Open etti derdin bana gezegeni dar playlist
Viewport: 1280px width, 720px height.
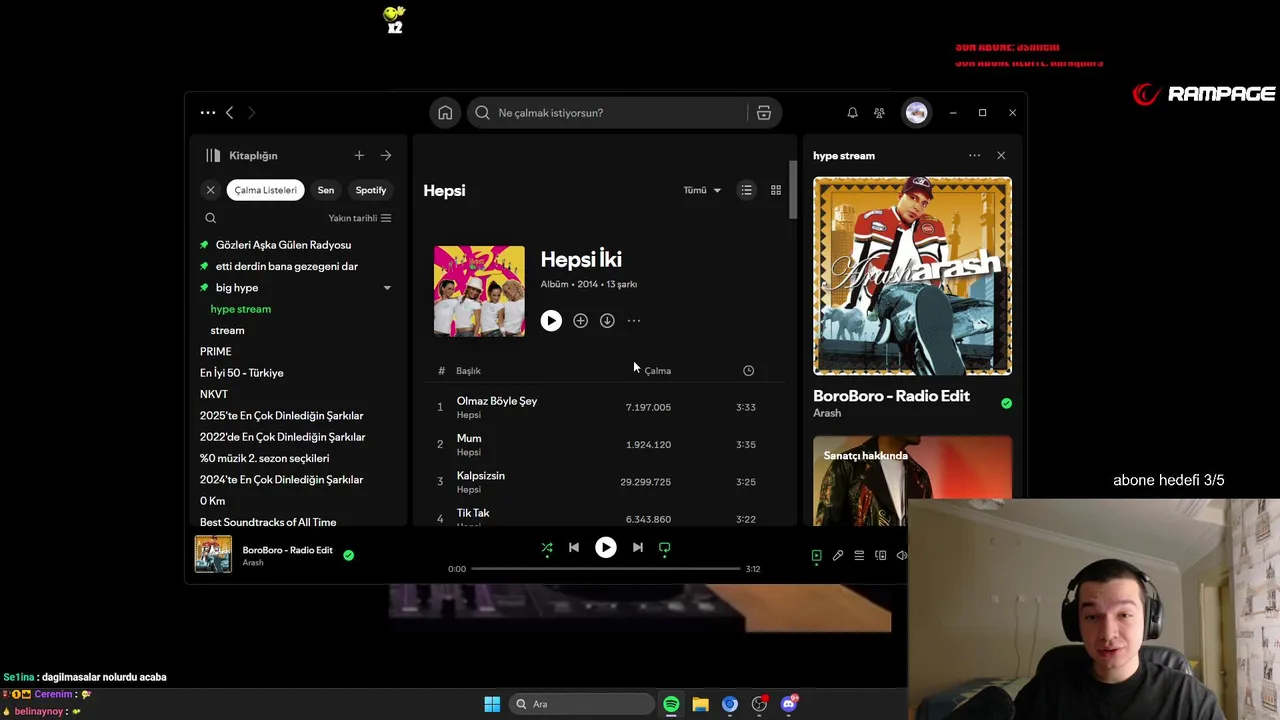tap(286, 266)
